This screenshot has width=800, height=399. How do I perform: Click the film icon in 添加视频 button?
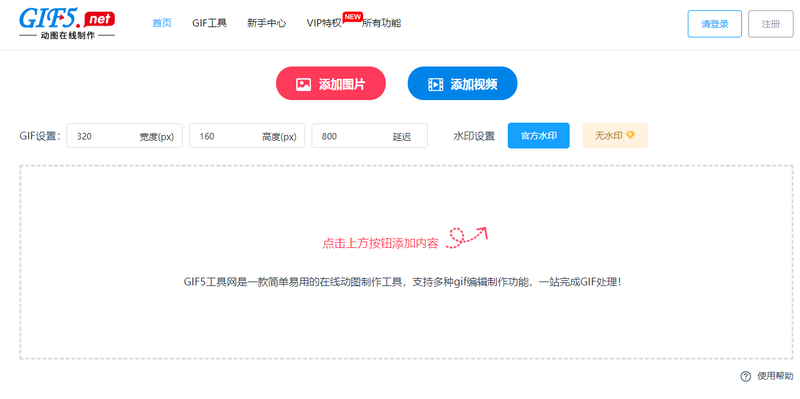(x=435, y=84)
